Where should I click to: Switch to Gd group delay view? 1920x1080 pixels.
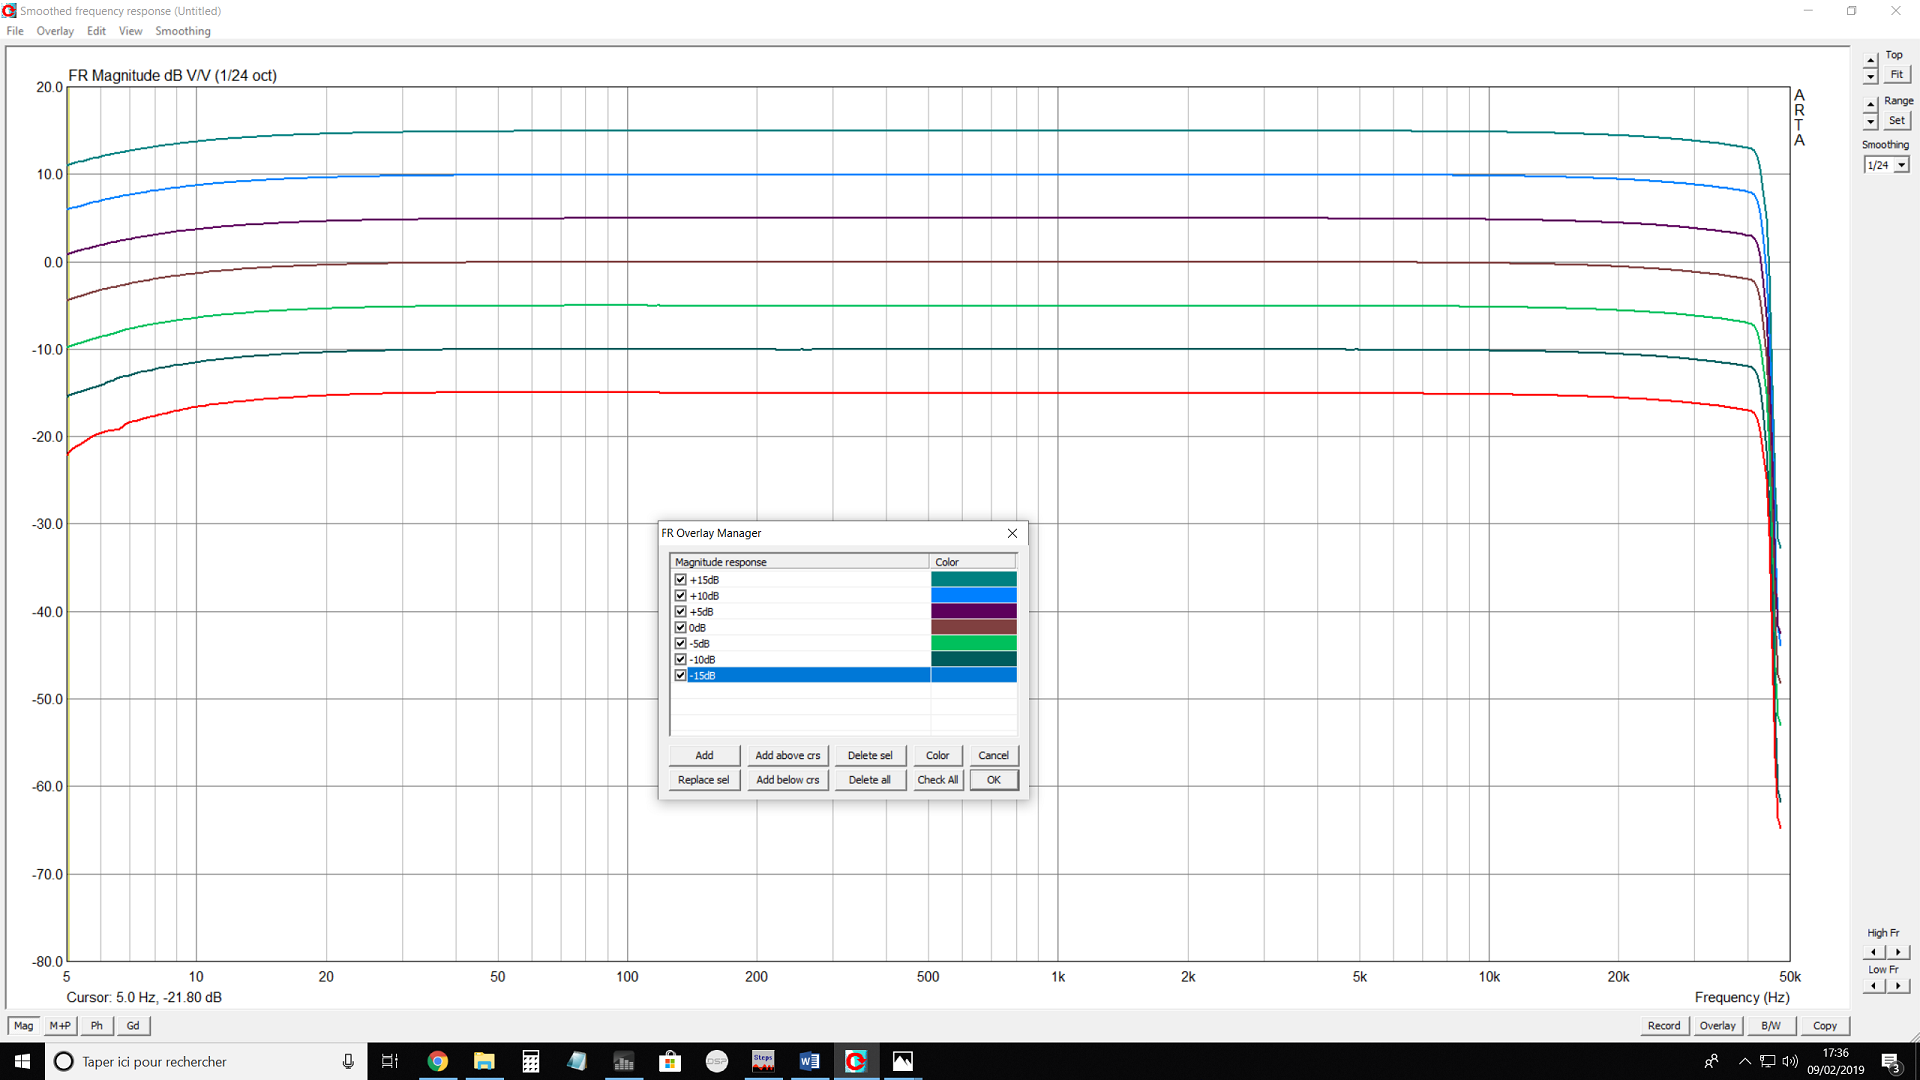click(x=133, y=1026)
